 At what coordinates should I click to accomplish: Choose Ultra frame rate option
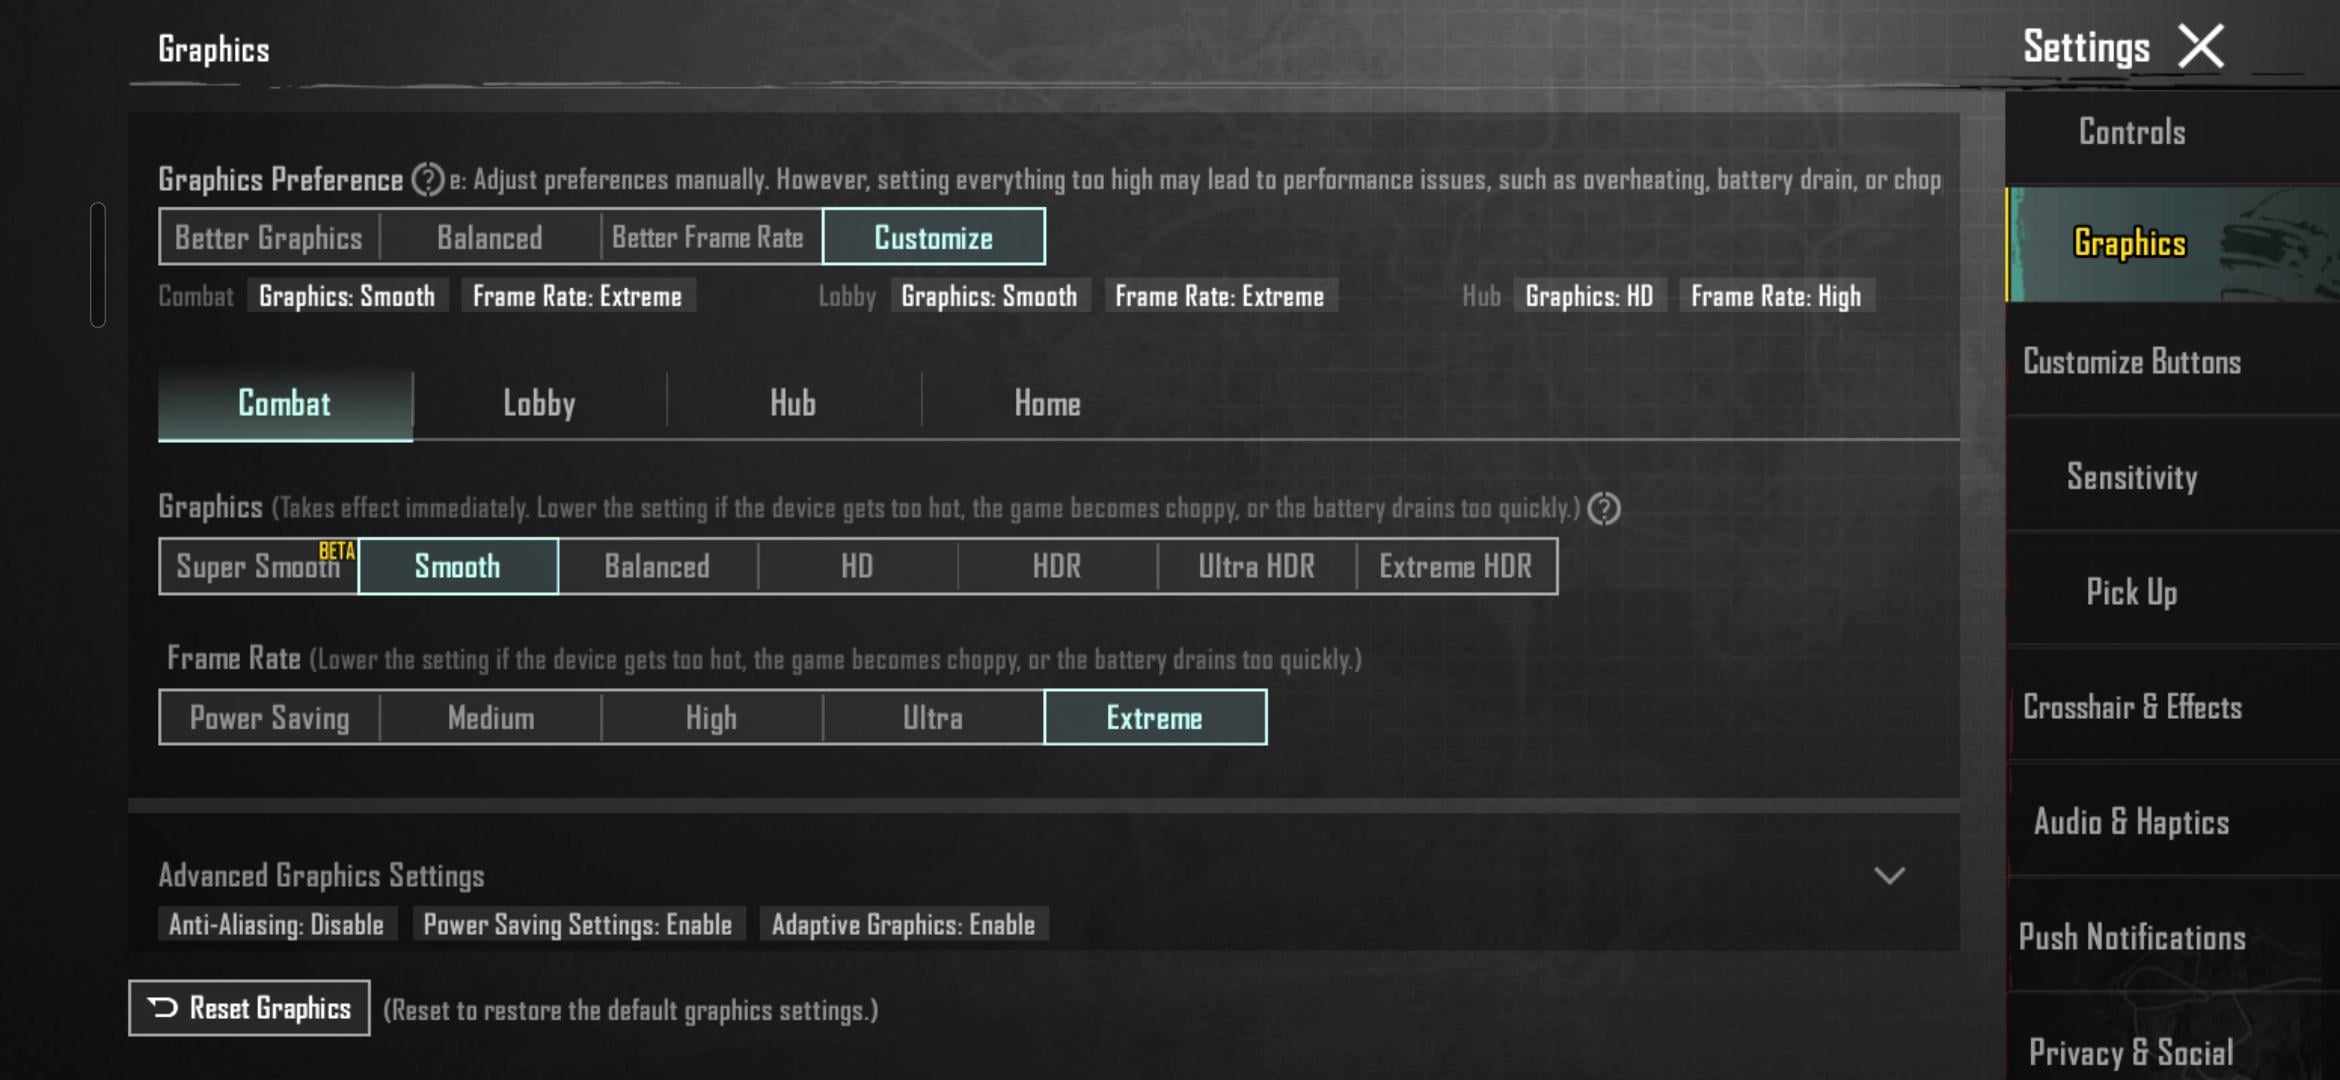coord(932,717)
